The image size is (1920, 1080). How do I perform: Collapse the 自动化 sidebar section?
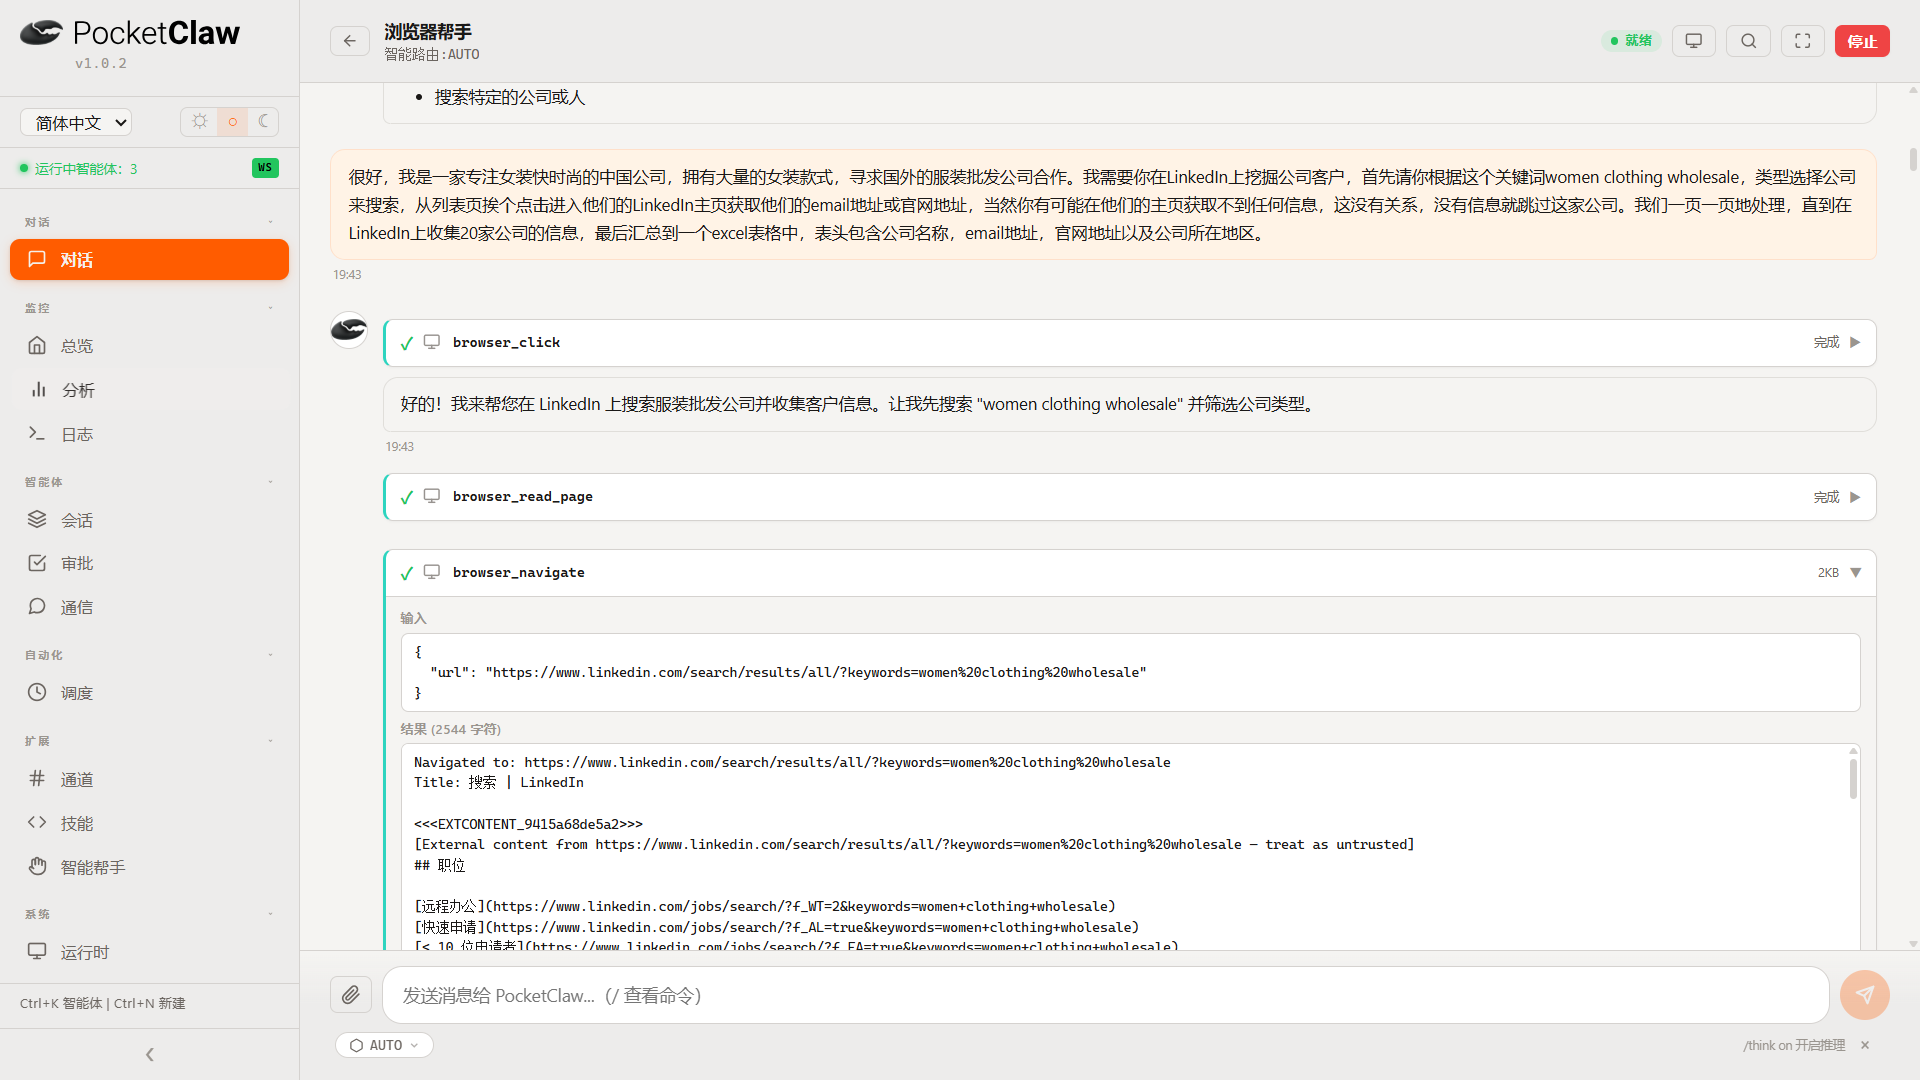pyautogui.click(x=270, y=655)
